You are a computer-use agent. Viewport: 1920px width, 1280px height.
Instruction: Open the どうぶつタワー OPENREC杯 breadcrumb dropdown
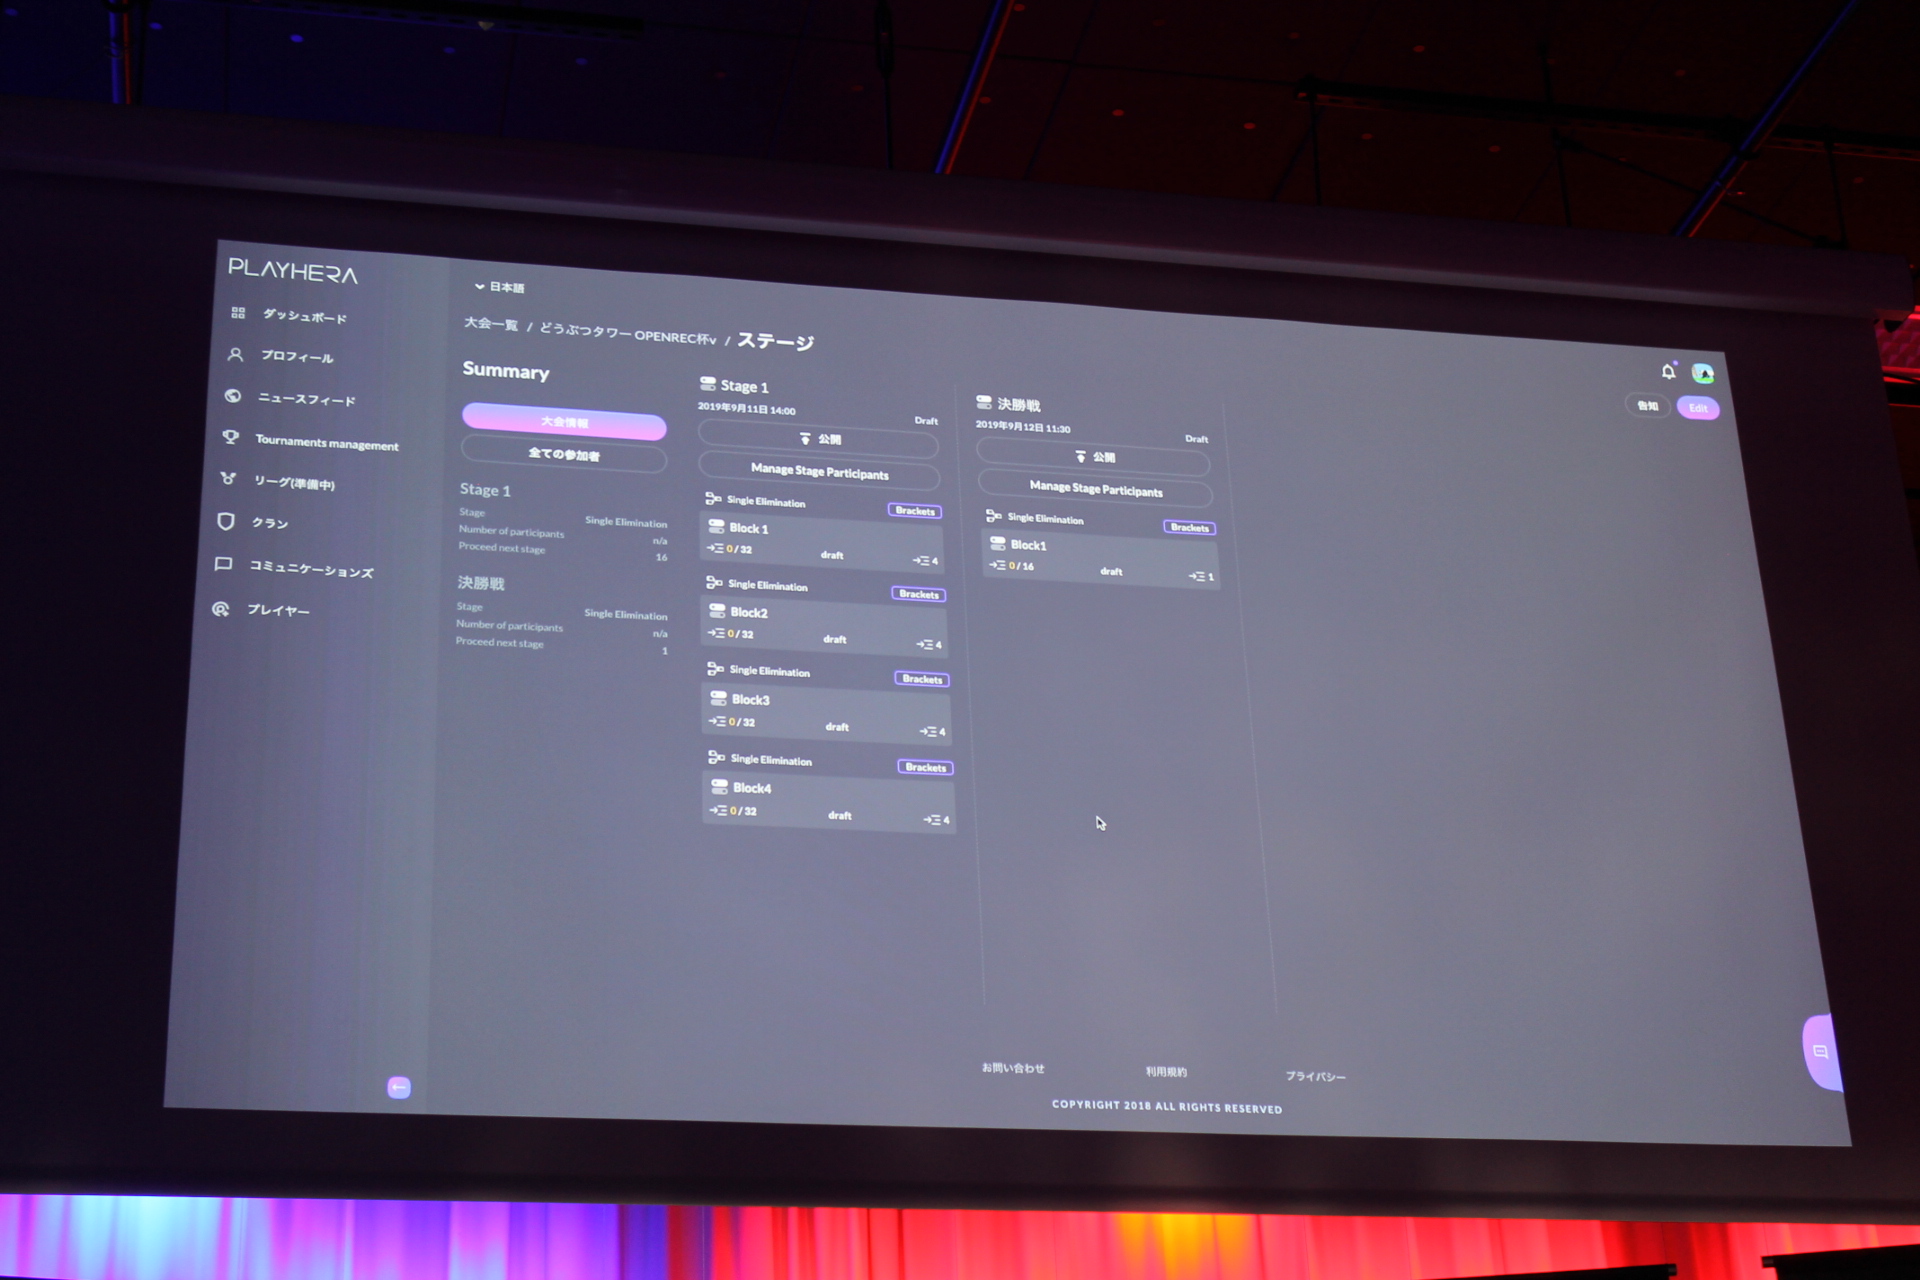click(x=628, y=333)
